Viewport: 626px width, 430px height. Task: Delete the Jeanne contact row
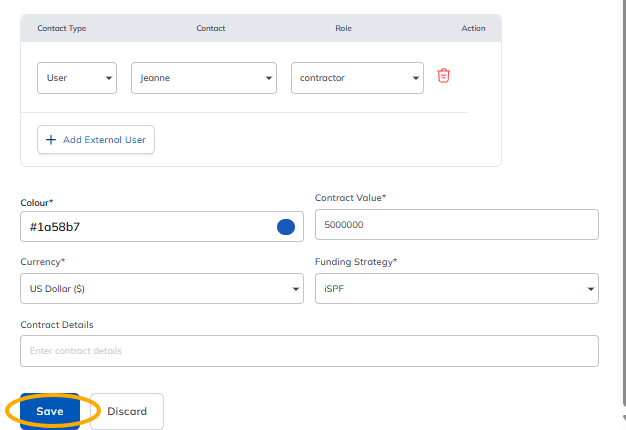point(444,77)
